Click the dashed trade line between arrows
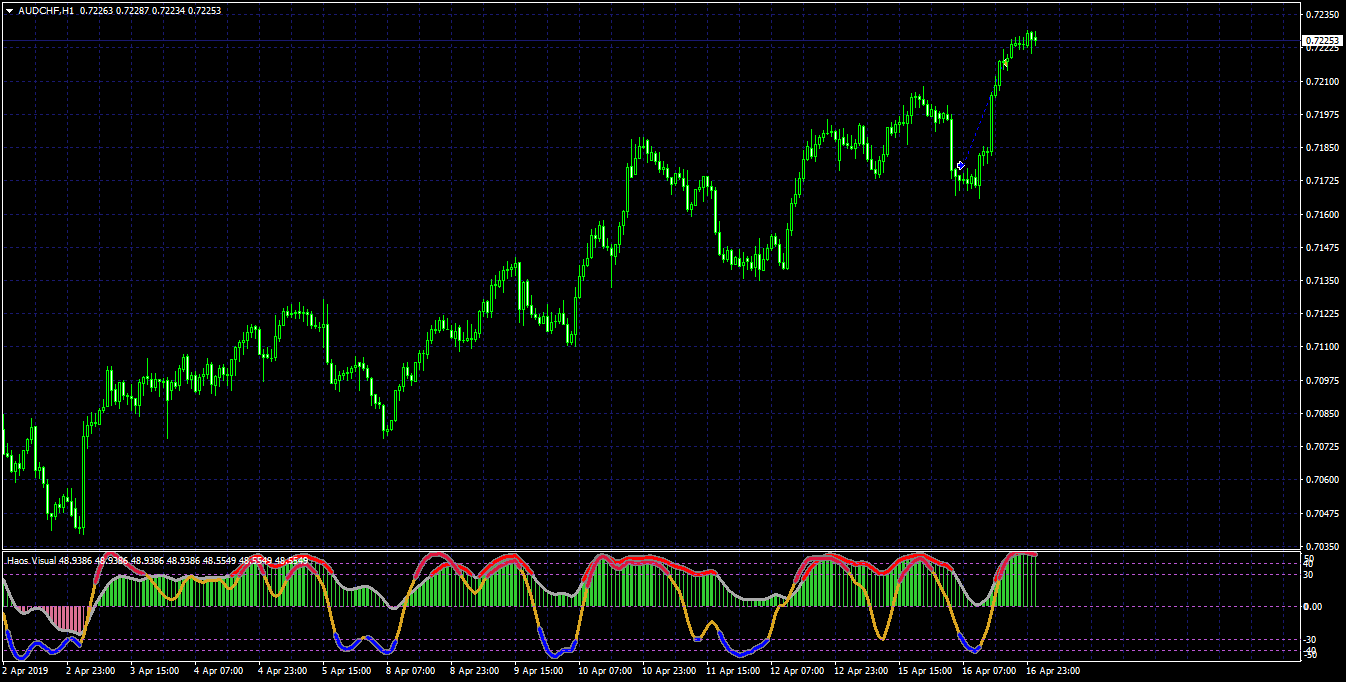Viewport: 1346px width, 682px height. coord(982,114)
